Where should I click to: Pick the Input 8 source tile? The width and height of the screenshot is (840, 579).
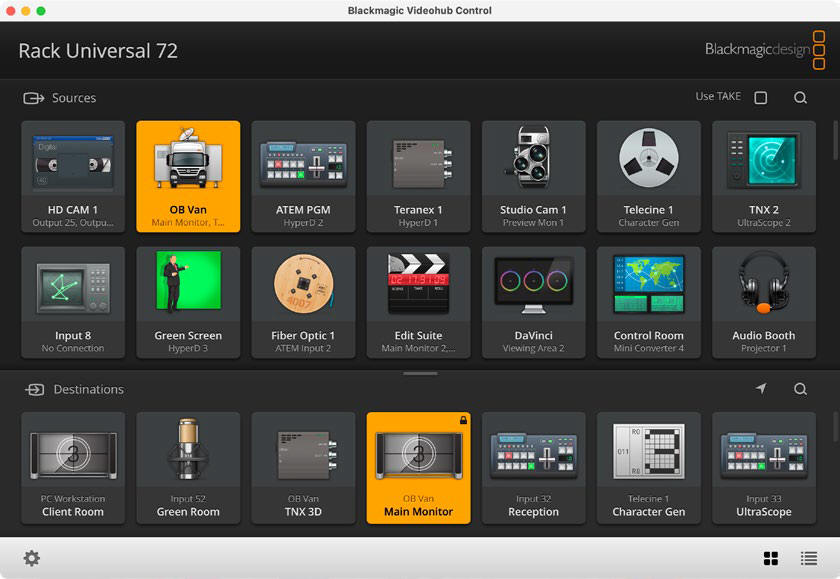coord(73,302)
